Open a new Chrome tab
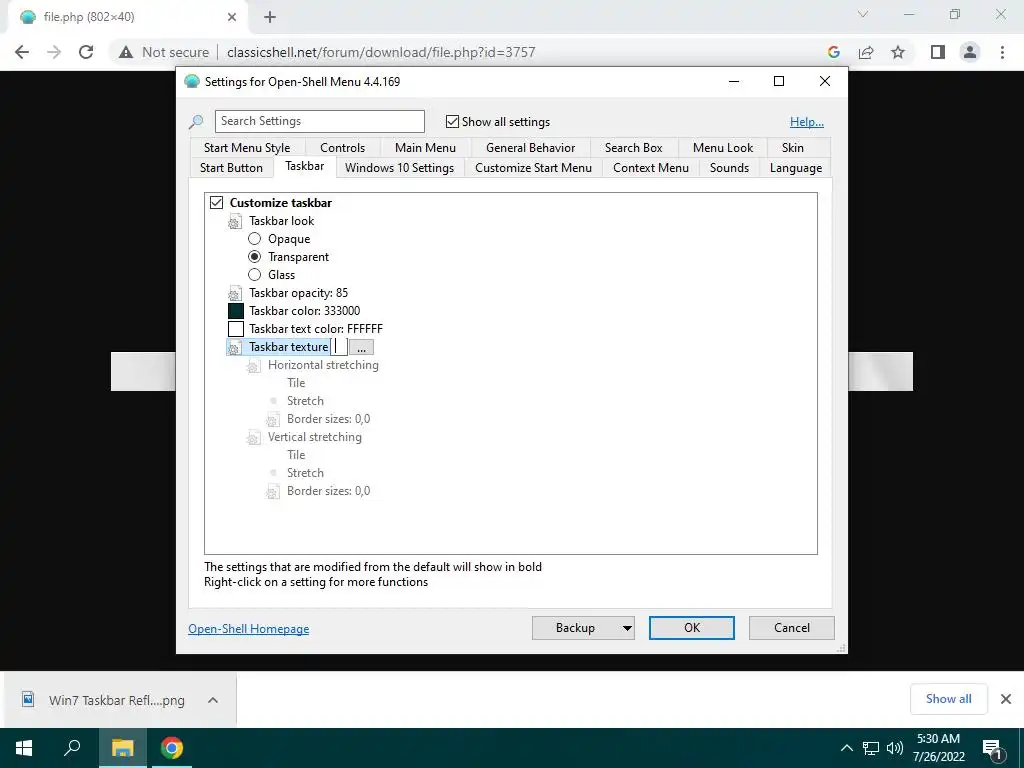 [x=270, y=18]
